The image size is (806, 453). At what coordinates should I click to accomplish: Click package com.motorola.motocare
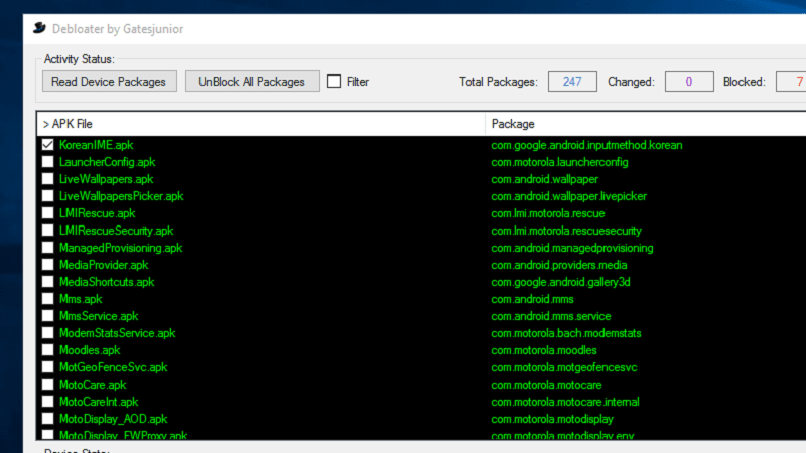546,385
